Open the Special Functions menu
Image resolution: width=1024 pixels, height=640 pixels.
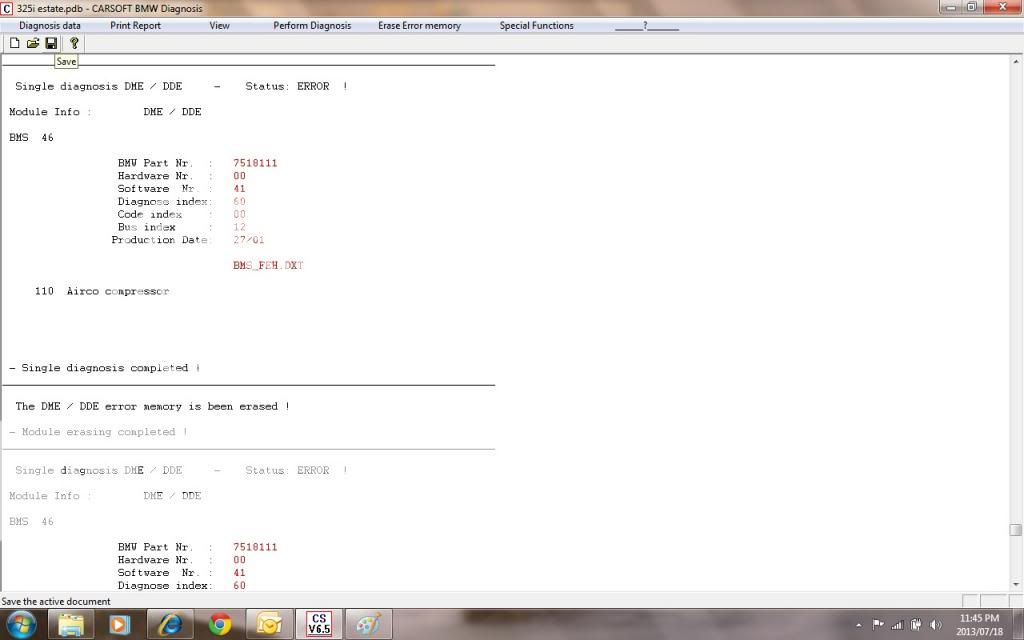(536, 25)
